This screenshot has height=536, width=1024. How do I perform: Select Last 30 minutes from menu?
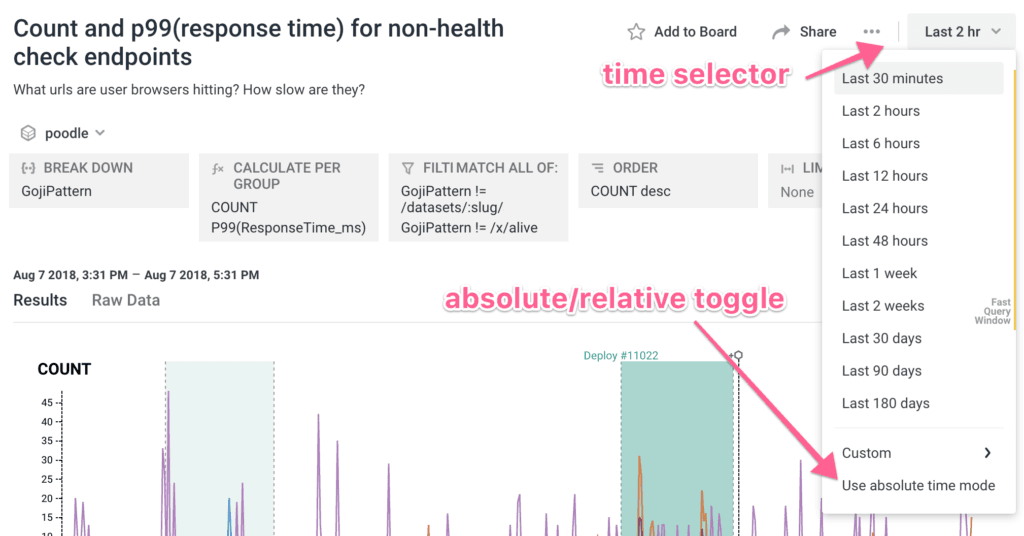click(x=892, y=78)
